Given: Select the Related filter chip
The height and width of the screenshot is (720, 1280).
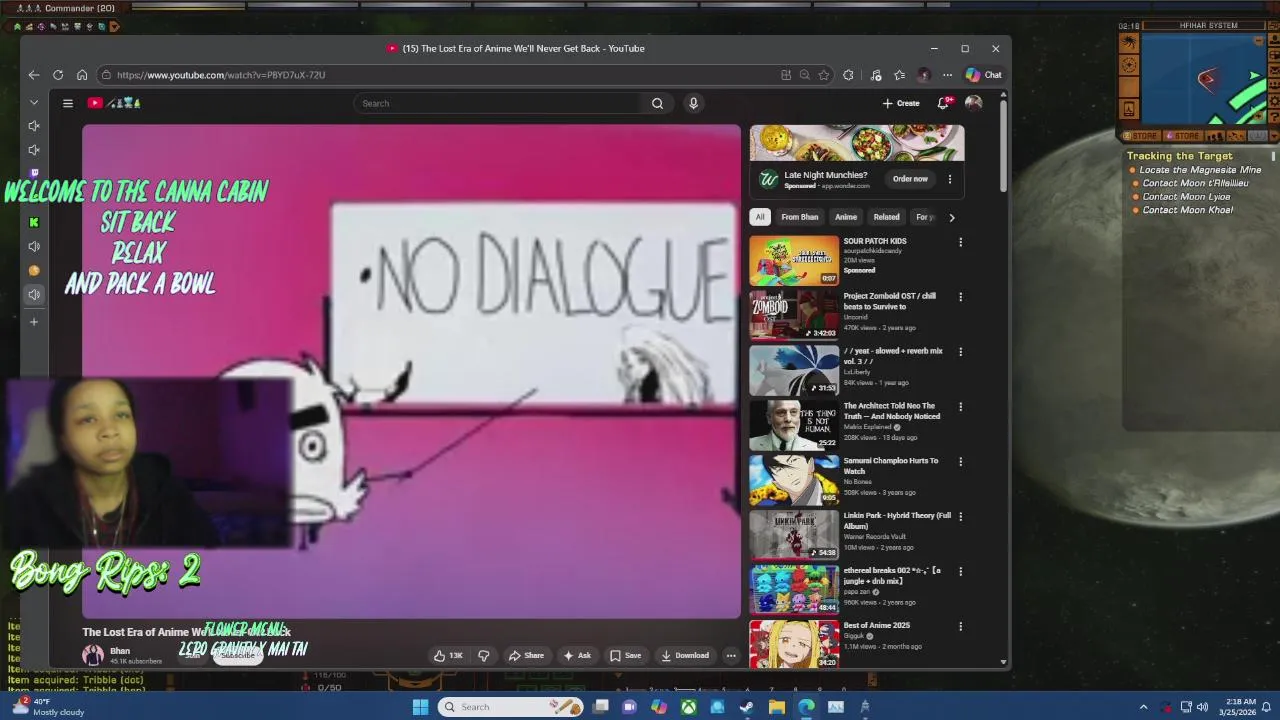Looking at the screenshot, I should point(886,217).
